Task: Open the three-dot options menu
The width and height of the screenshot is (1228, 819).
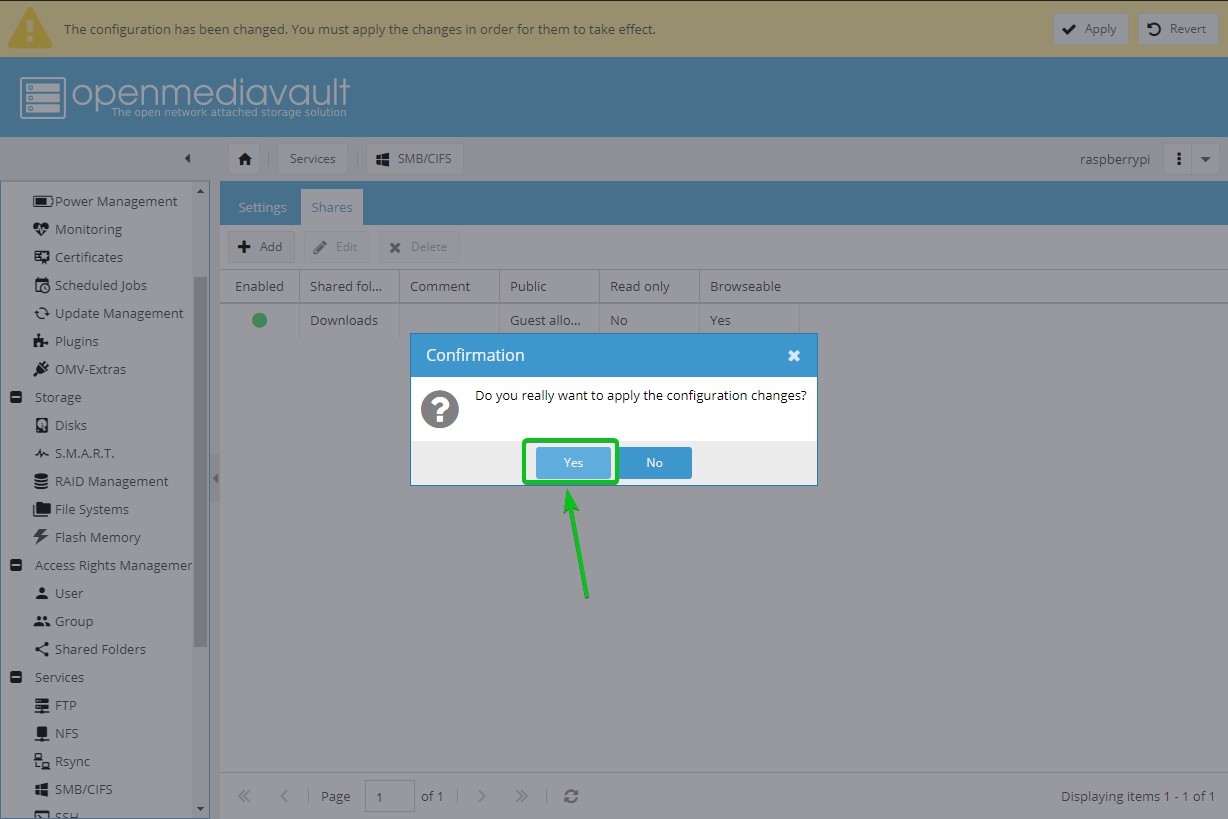Action: coord(1179,159)
